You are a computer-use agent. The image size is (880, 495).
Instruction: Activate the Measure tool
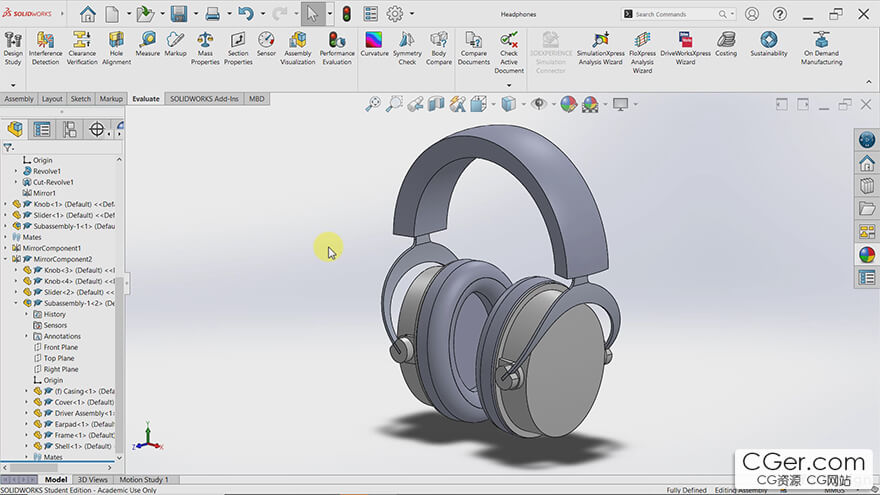click(148, 44)
